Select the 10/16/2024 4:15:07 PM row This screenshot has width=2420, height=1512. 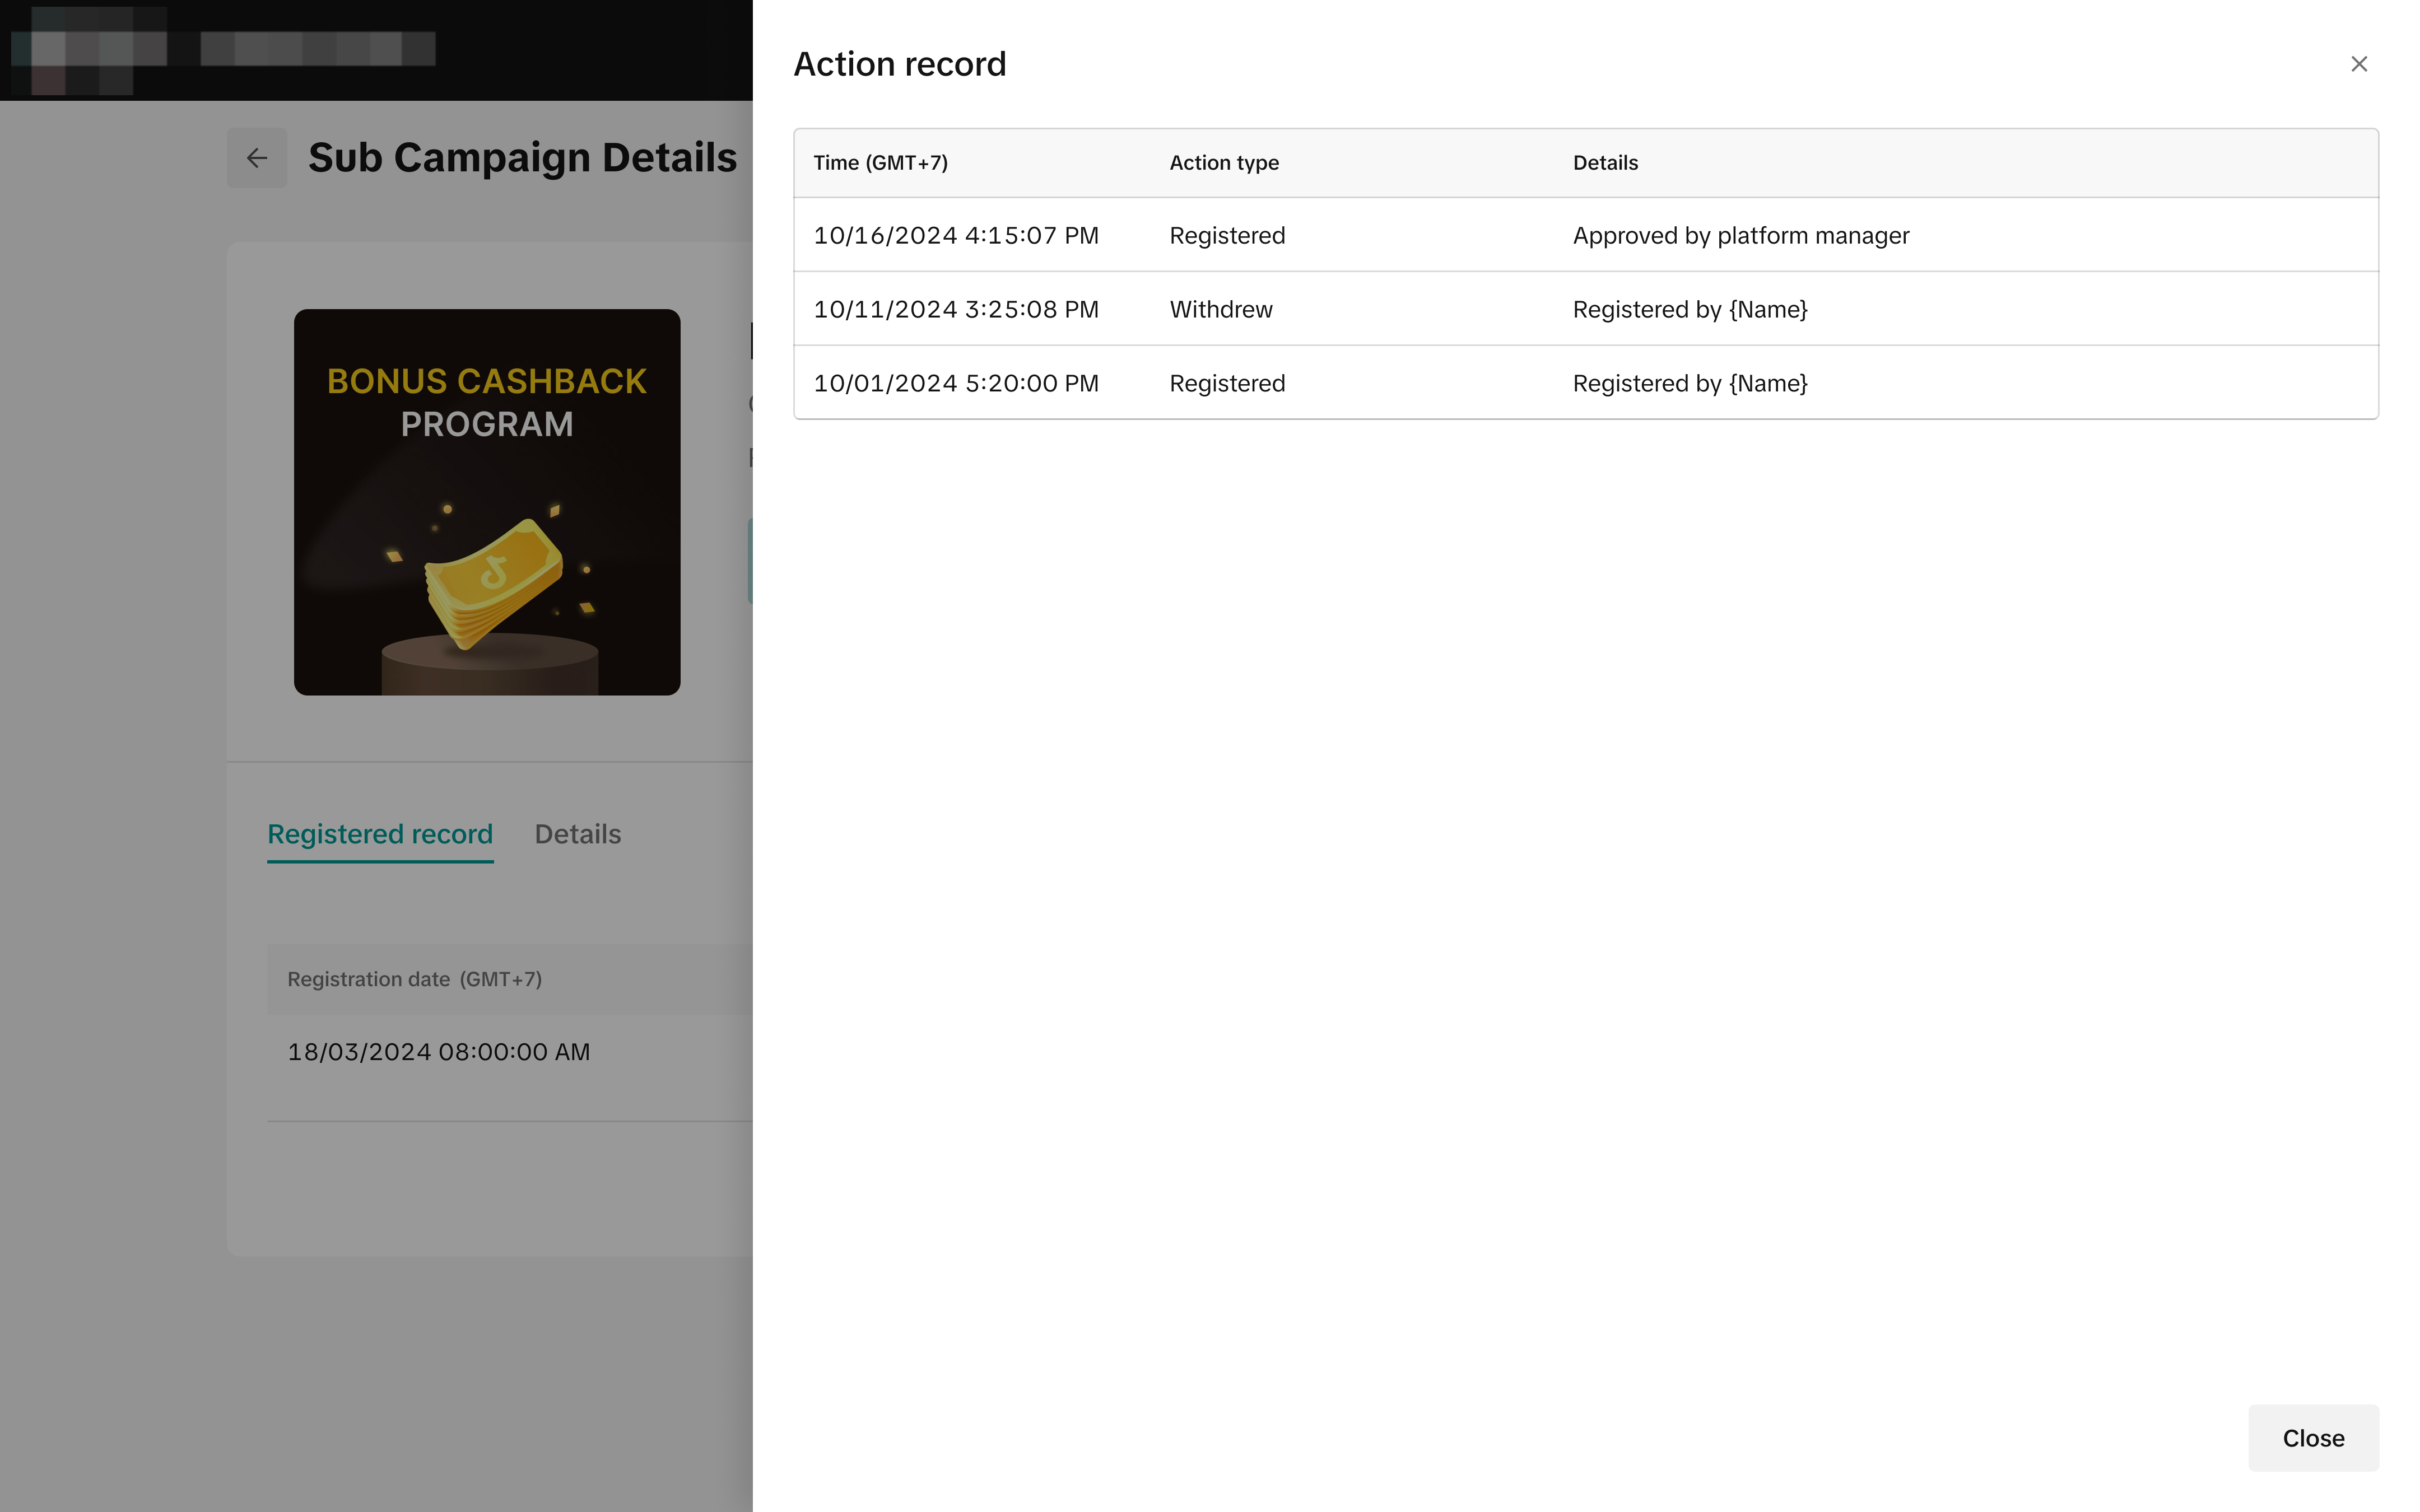pos(955,236)
